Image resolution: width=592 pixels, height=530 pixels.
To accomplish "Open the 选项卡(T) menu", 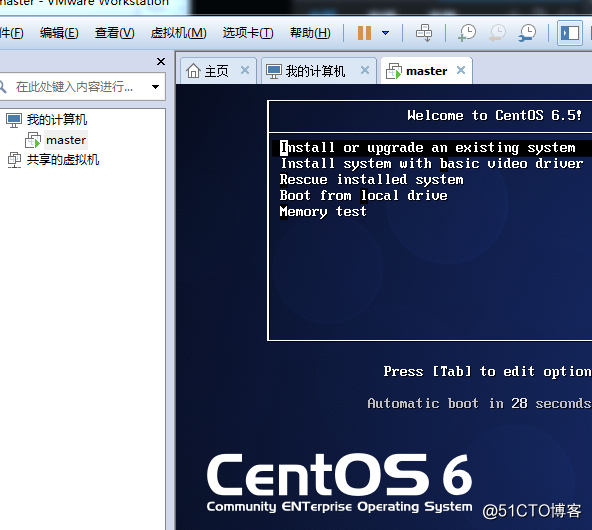I will coord(248,33).
